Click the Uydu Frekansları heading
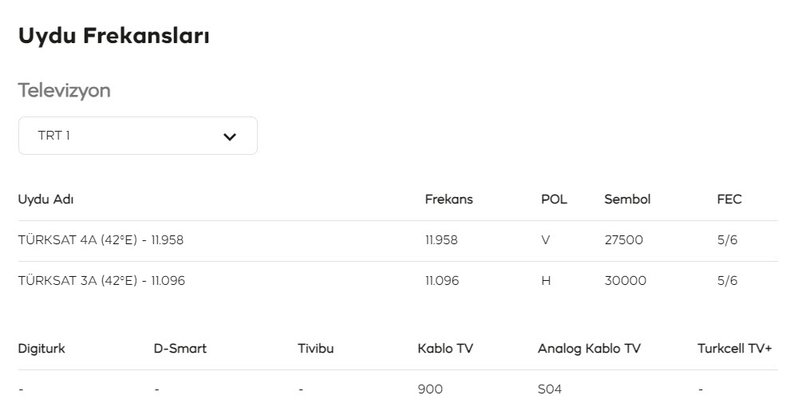This screenshot has height=403, width=790. click(x=113, y=36)
